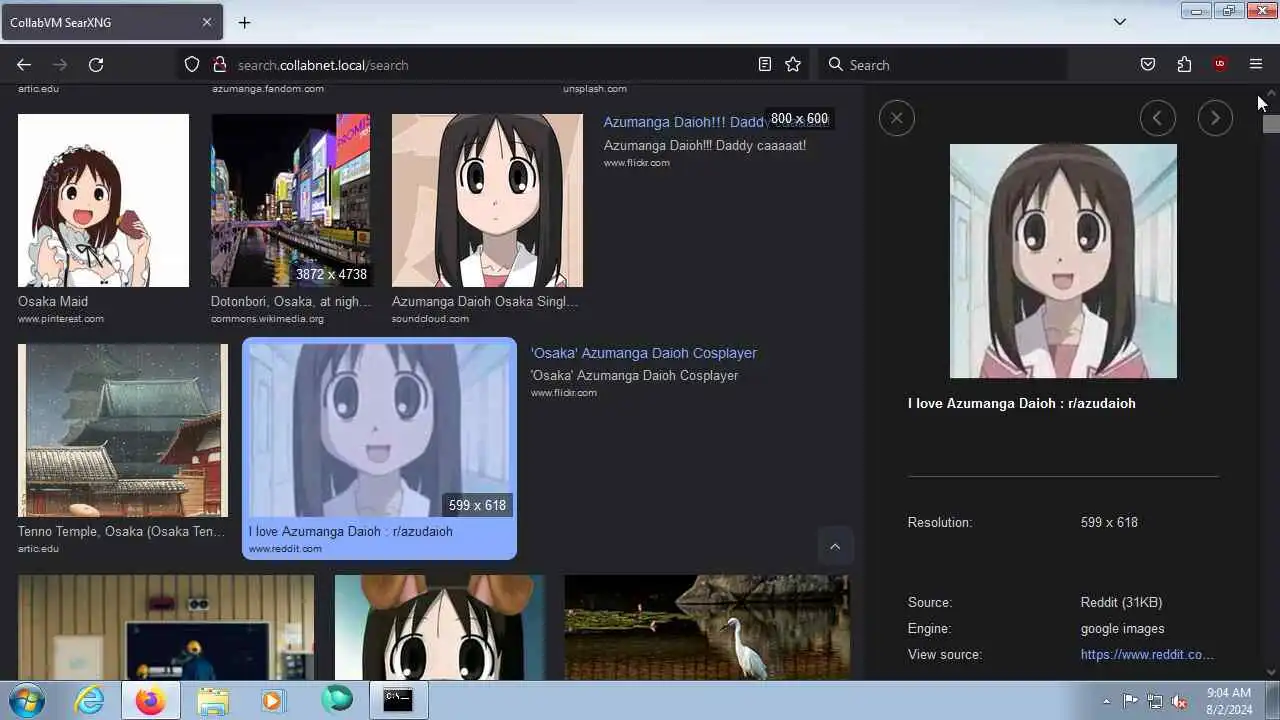This screenshot has width=1280, height=720.
Task: Reload the current page
Action: (96, 65)
